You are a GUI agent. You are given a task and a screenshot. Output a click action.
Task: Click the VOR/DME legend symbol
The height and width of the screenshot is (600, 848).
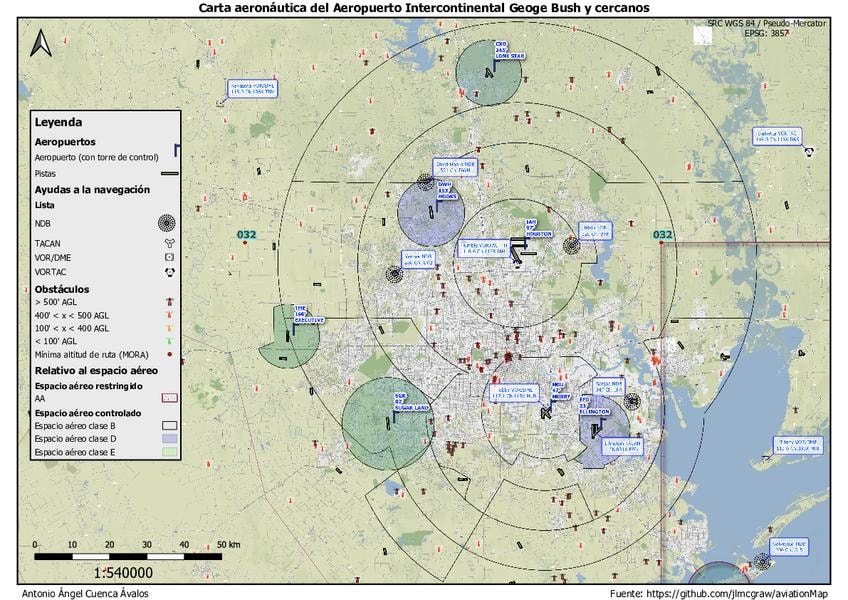(x=168, y=257)
